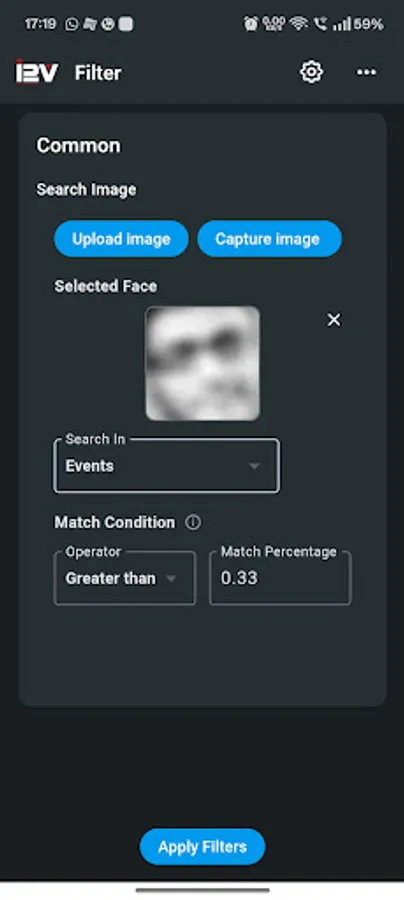Open settings via the gear icon
Image resolution: width=404 pixels, height=900 pixels.
tap(312, 72)
